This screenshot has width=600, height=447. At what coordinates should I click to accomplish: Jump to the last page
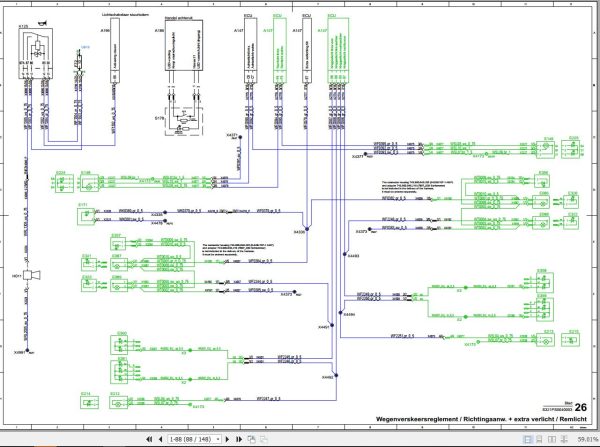pos(239,439)
